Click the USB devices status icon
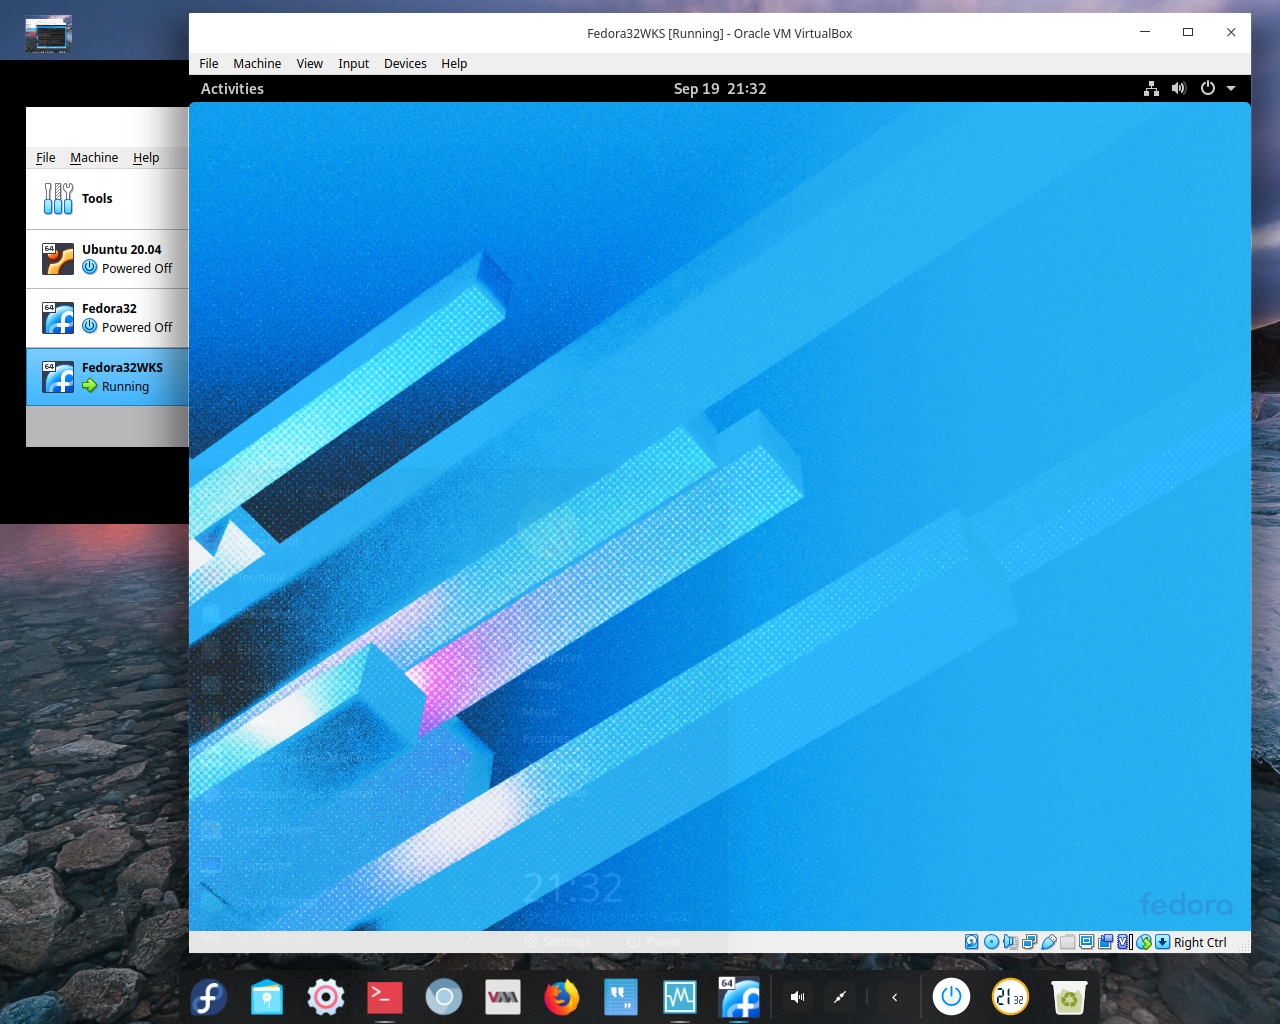This screenshot has height=1024, width=1280. pyautogui.click(x=1049, y=942)
